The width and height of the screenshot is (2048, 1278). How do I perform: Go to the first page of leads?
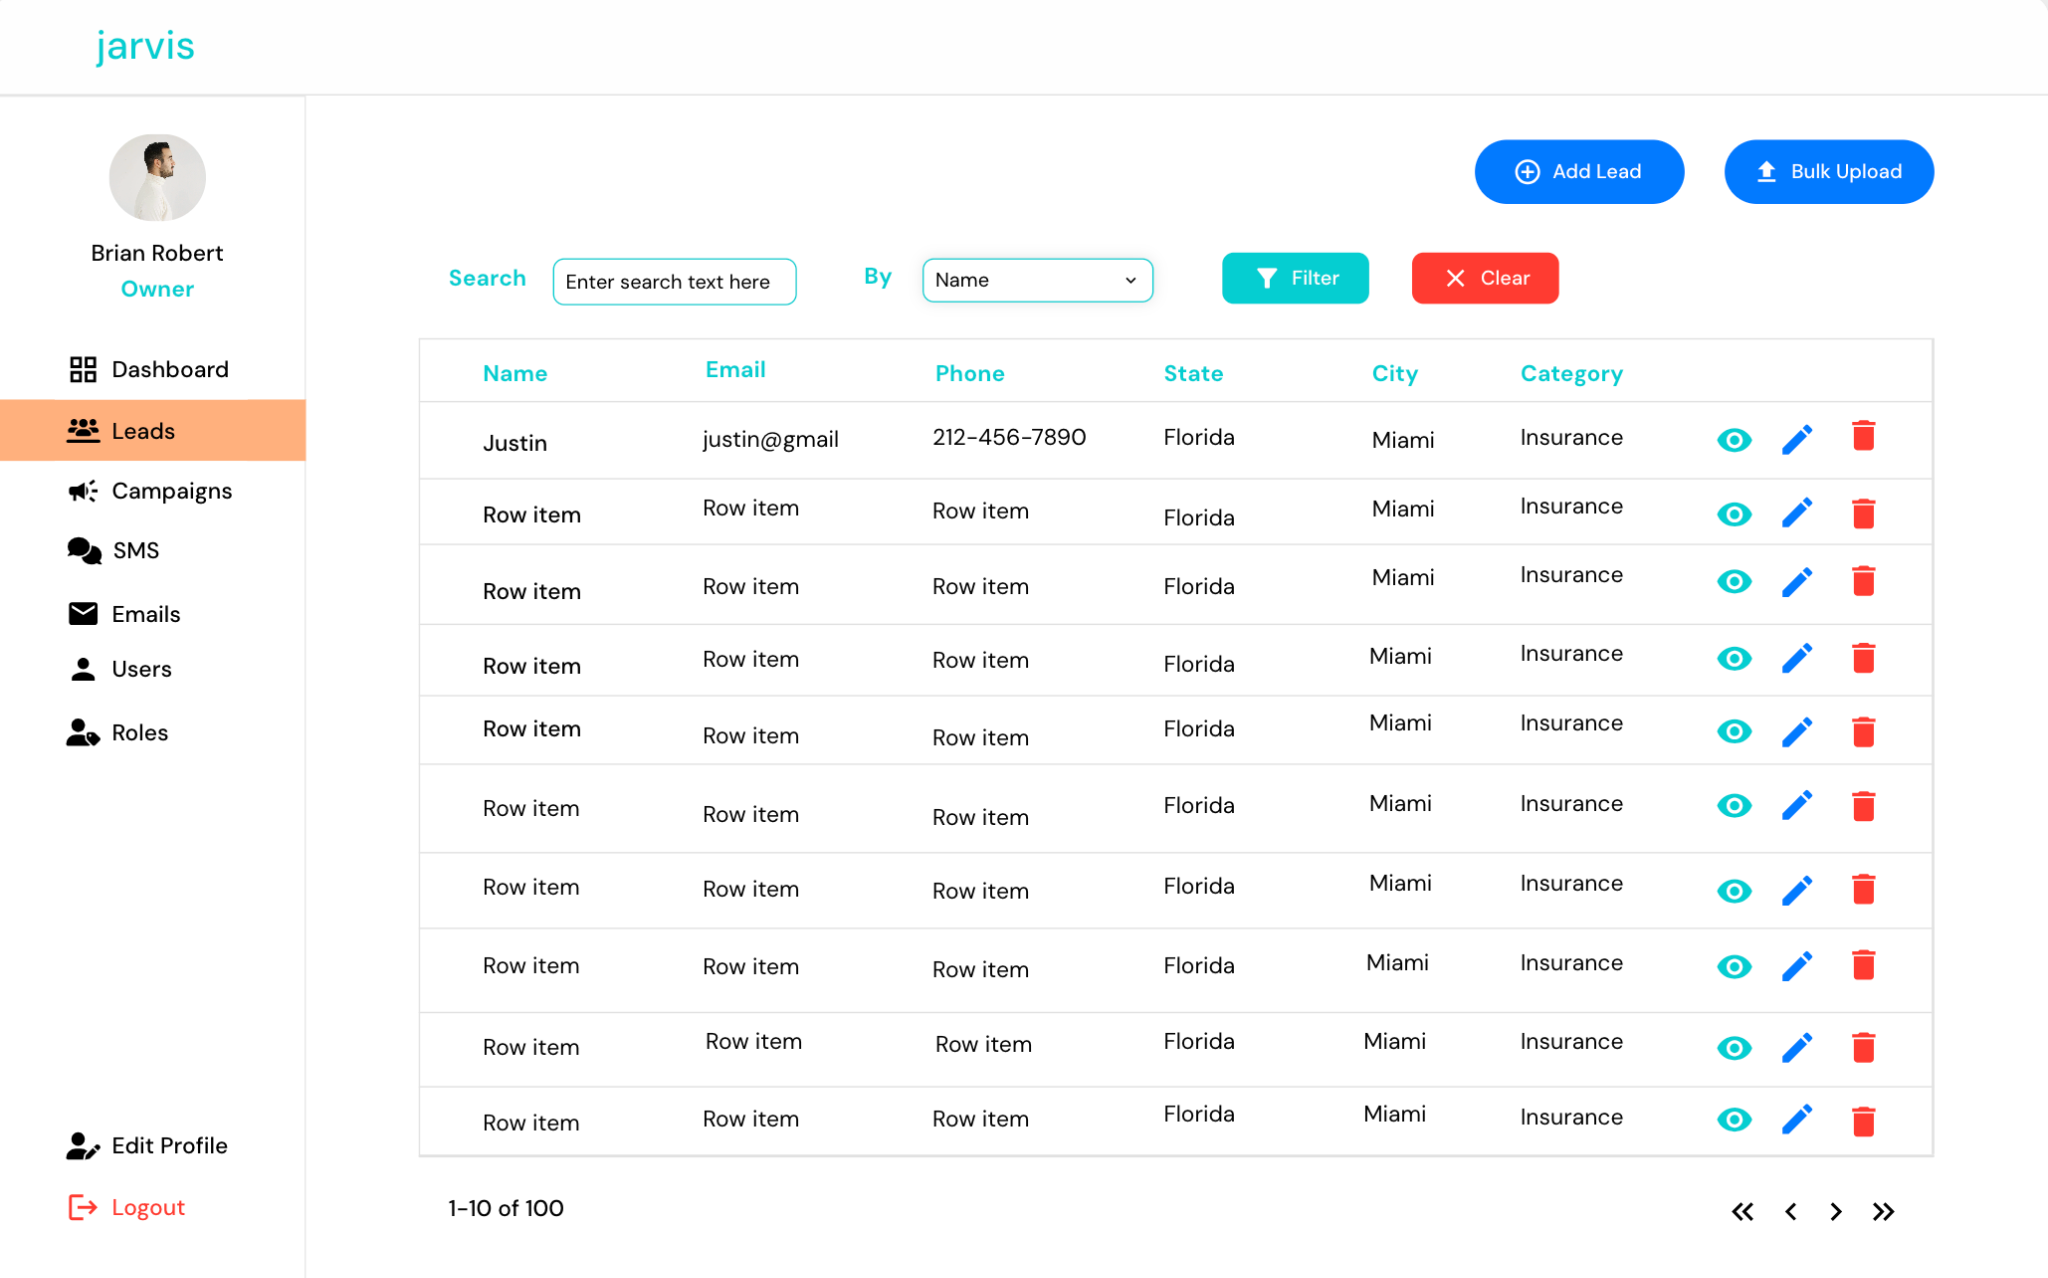[1742, 1212]
